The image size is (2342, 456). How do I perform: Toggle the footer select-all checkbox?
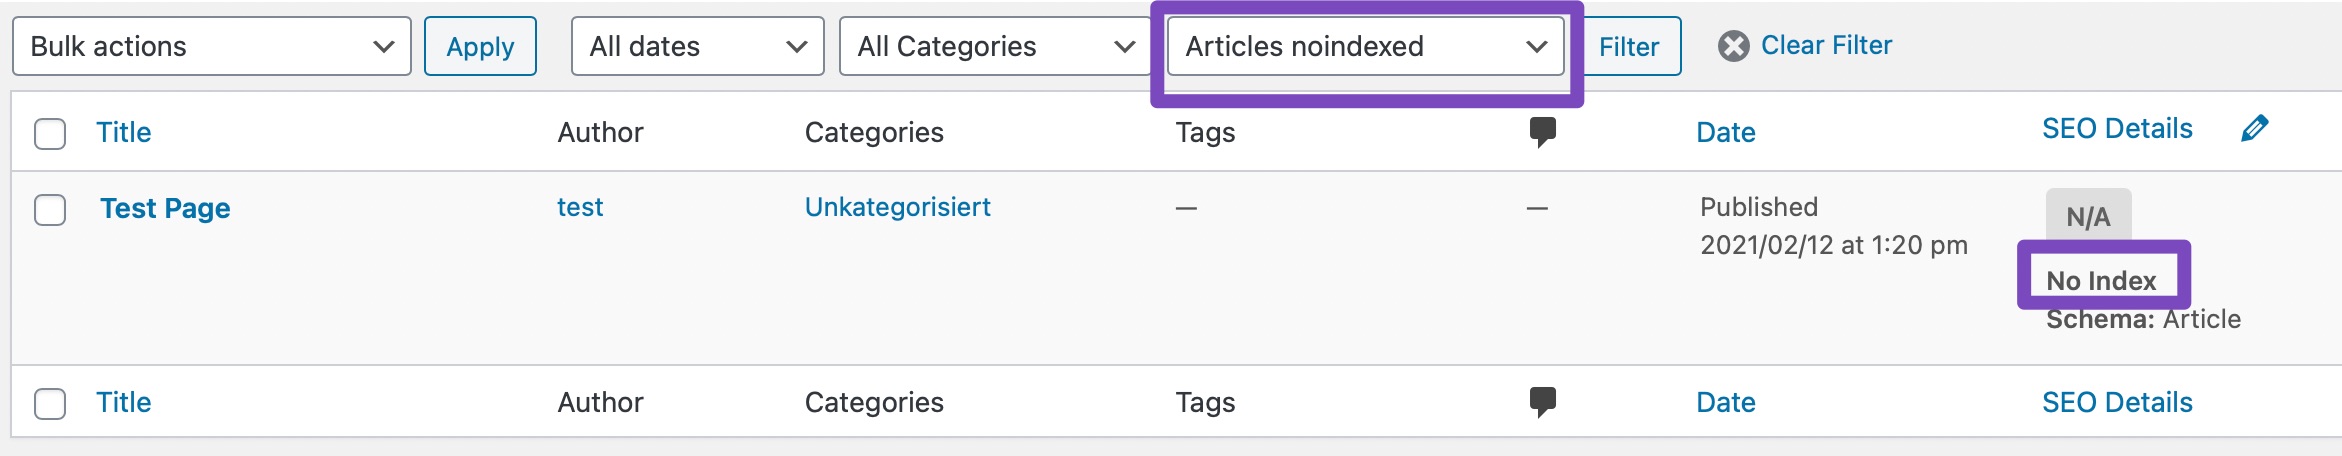click(50, 403)
